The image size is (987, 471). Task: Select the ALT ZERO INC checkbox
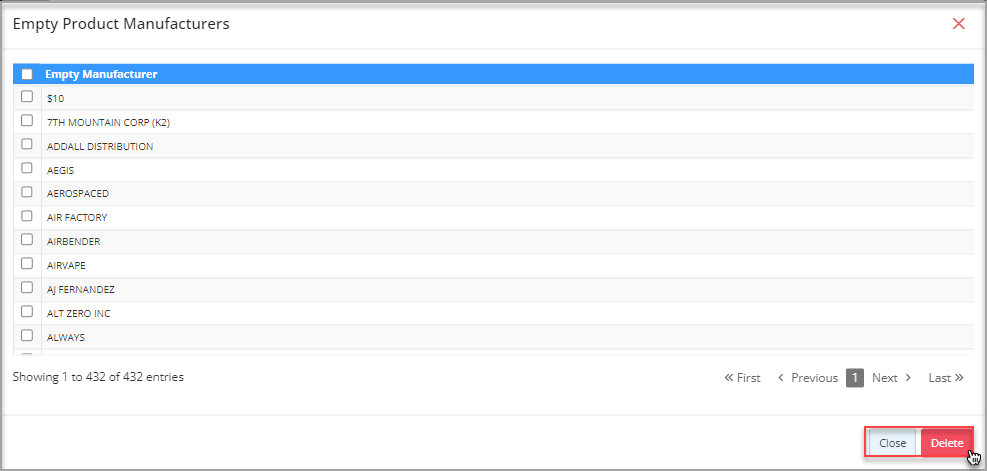coord(27,311)
